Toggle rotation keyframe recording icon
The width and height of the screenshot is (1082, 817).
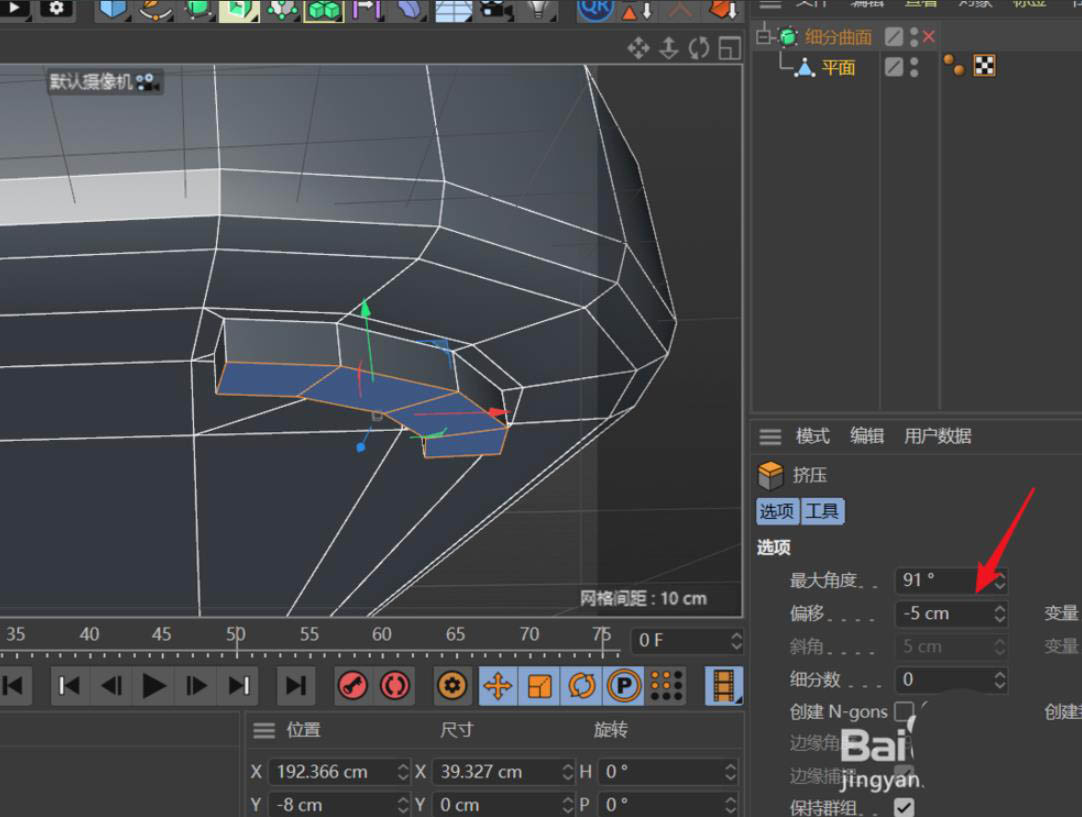tap(581, 686)
